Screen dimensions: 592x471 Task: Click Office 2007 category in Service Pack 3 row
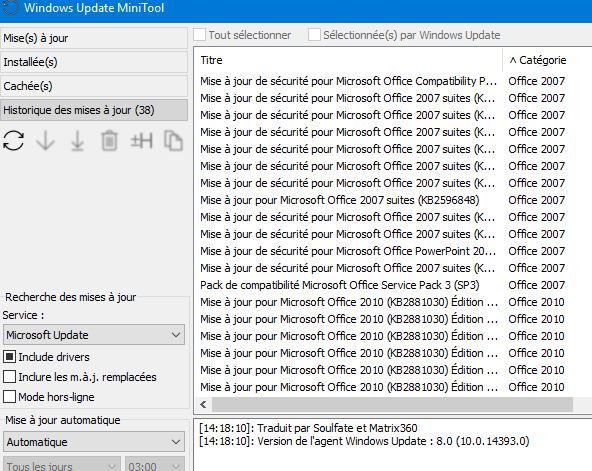pyautogui.click(x=536, y=285)
